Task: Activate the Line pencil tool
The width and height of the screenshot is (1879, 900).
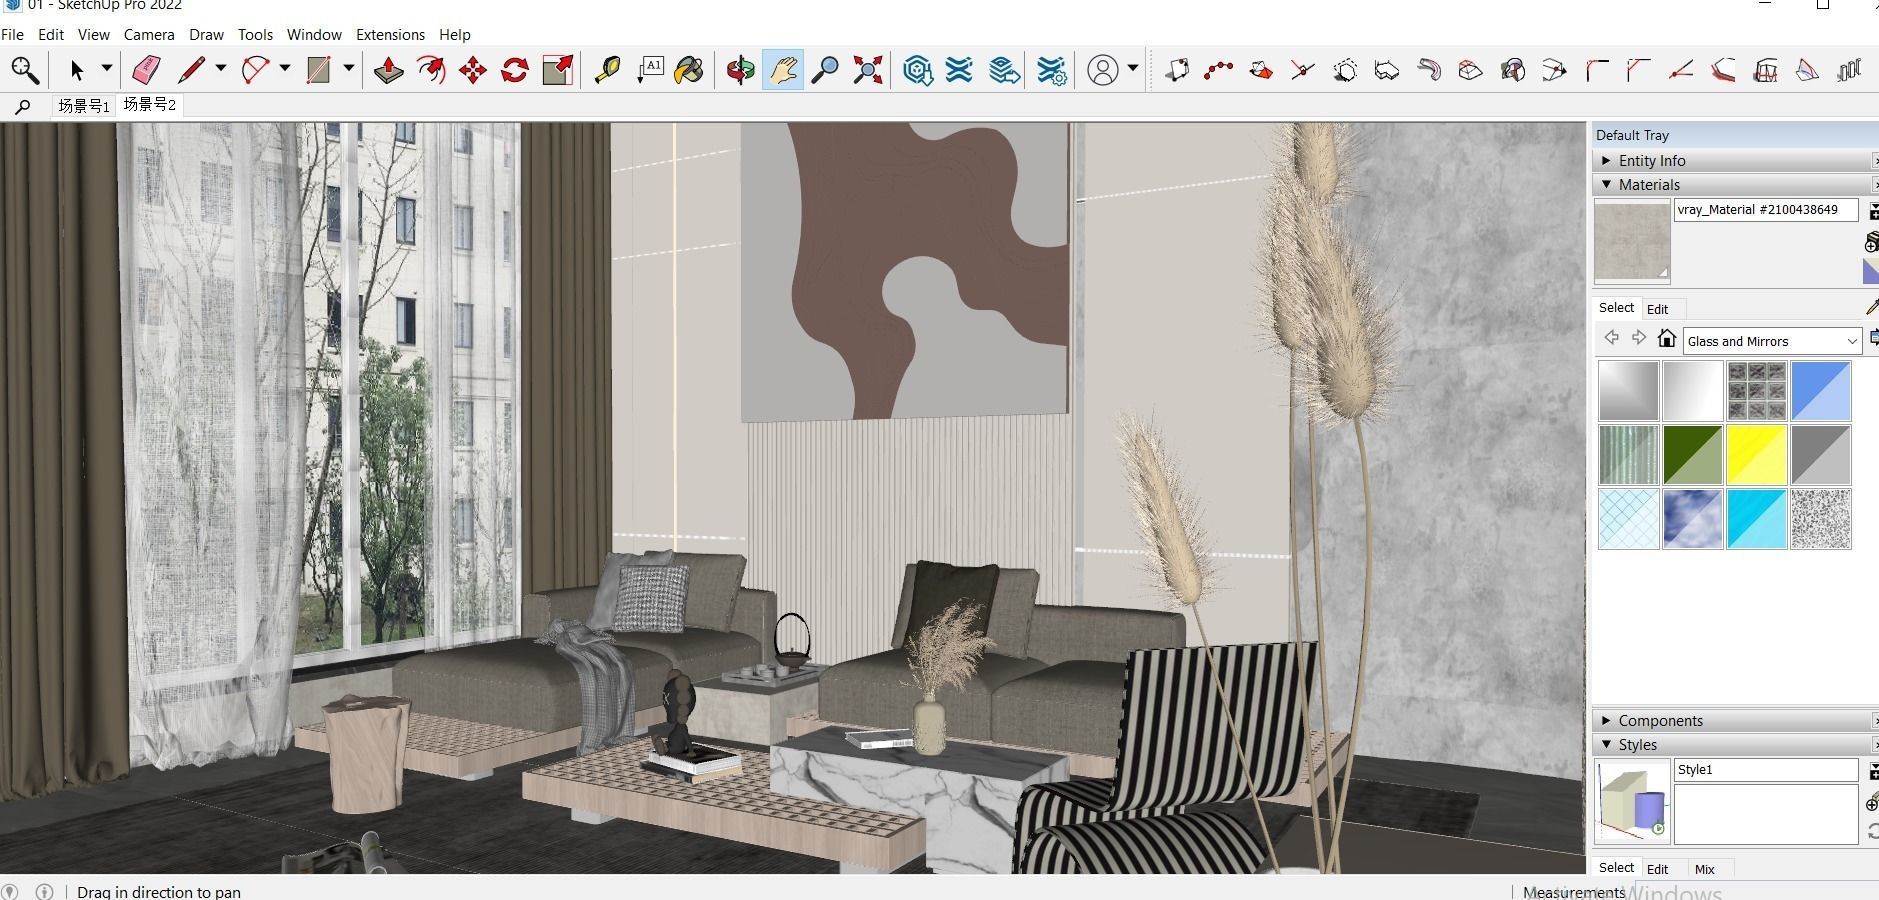Action: (x=190, y=70)
